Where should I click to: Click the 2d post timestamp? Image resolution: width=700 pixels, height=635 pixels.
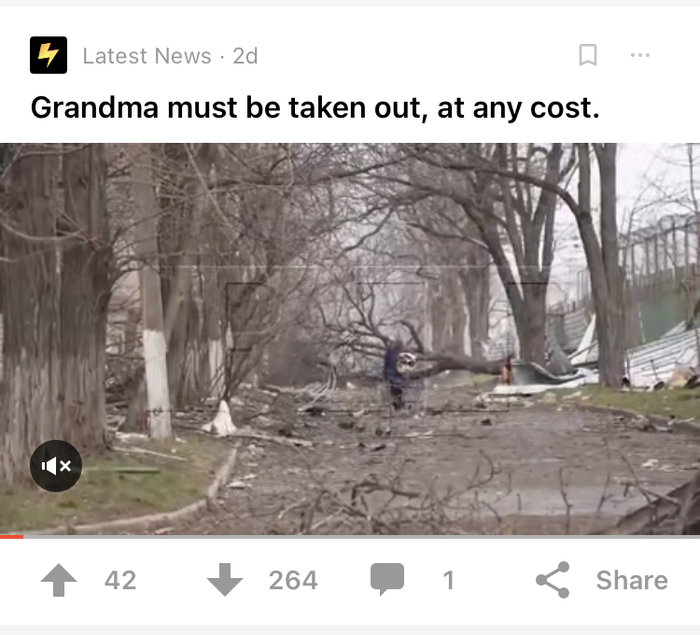245,56
